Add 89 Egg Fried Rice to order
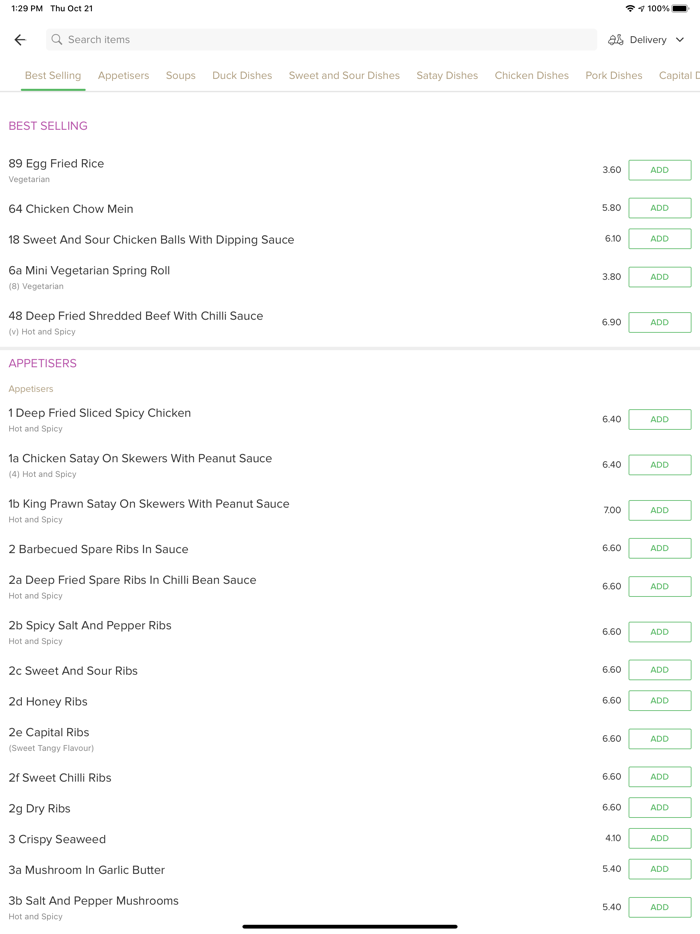Image resolution: width=700 pixels, height=934 pixels. [659, 170]
